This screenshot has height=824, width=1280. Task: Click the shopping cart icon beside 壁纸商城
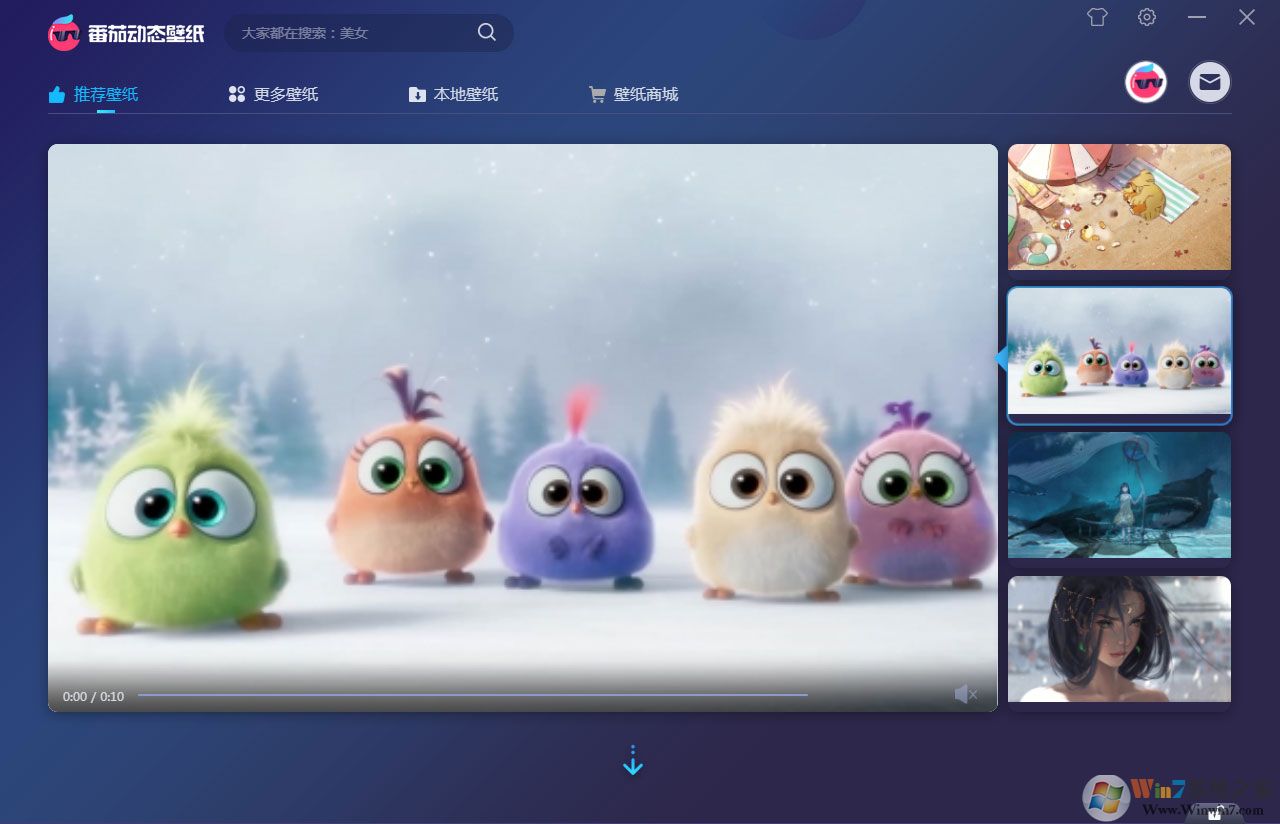(597, 93)
